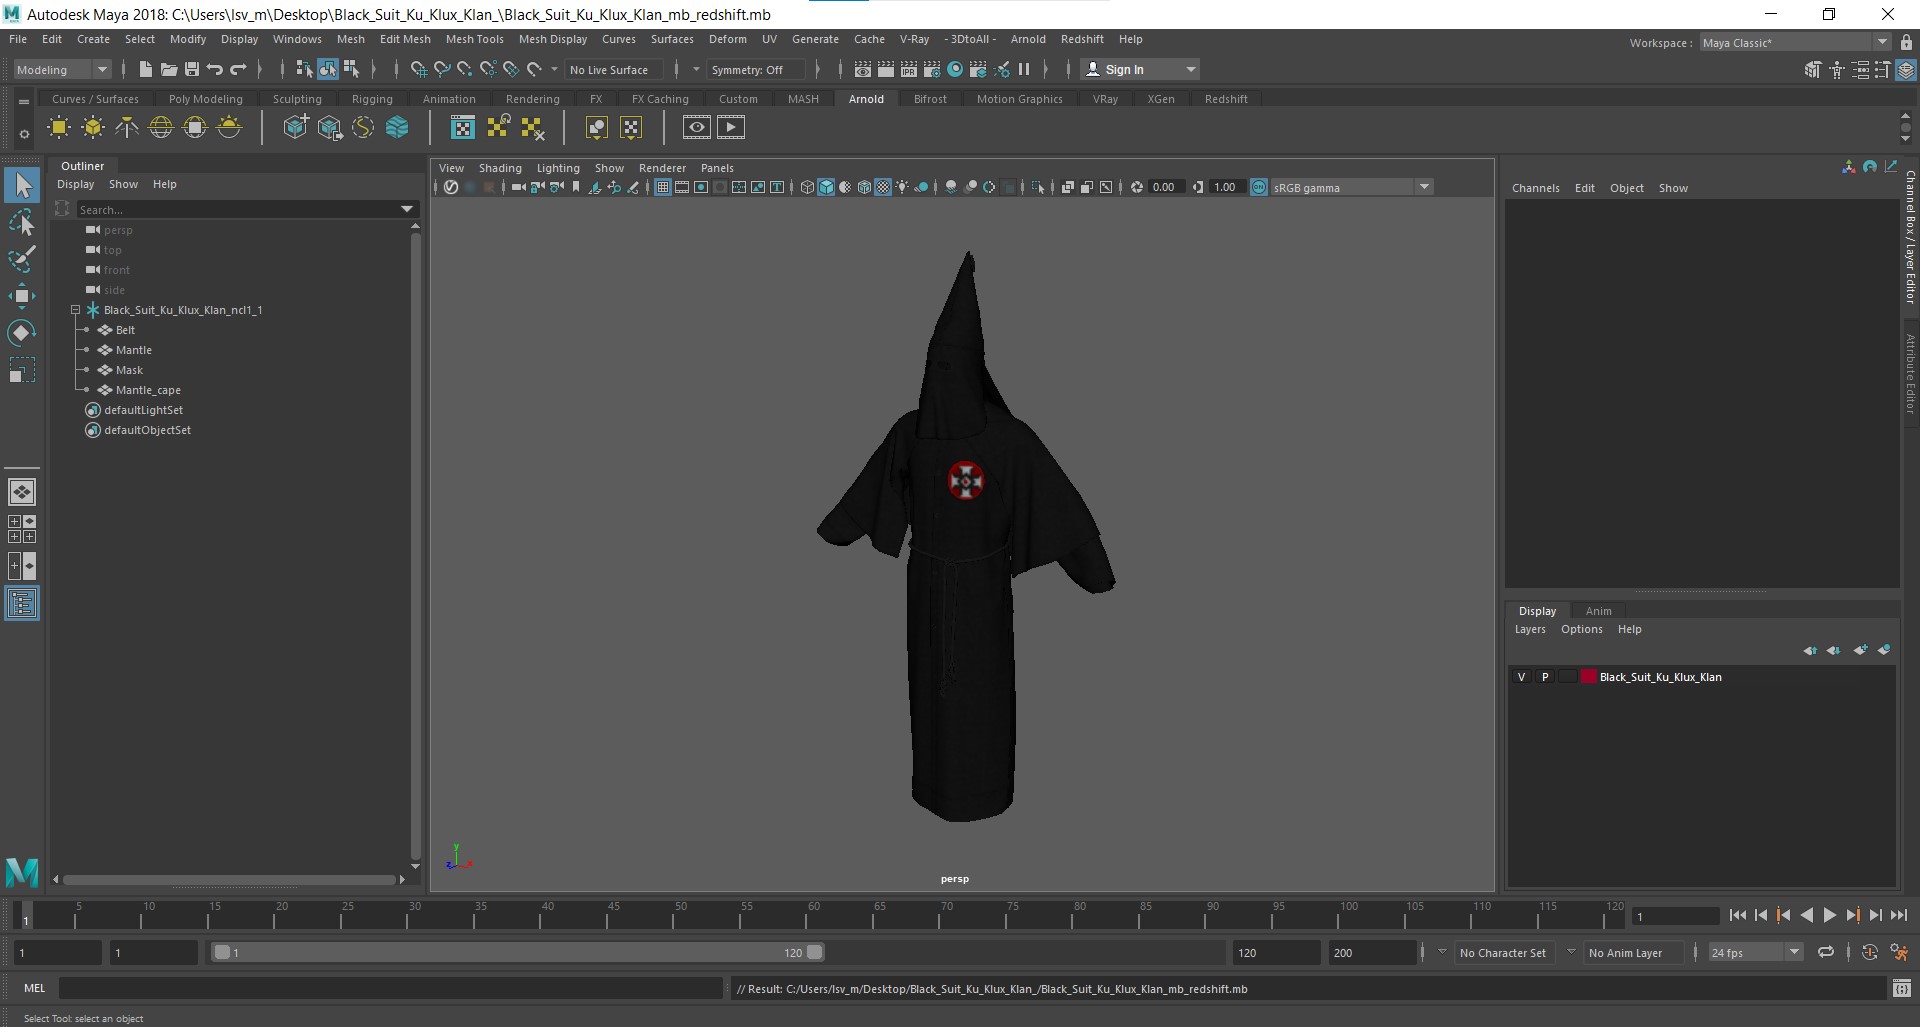Screen dimensions: 1920x1027
Task: Click the Select tool arrow icon
Action: point(22,185)
